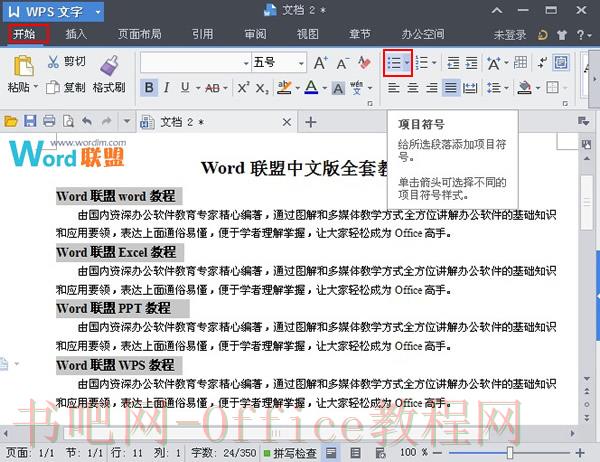Screen dimensions: 600x462
Task: Apply character shading
Action: coord(338,88)
